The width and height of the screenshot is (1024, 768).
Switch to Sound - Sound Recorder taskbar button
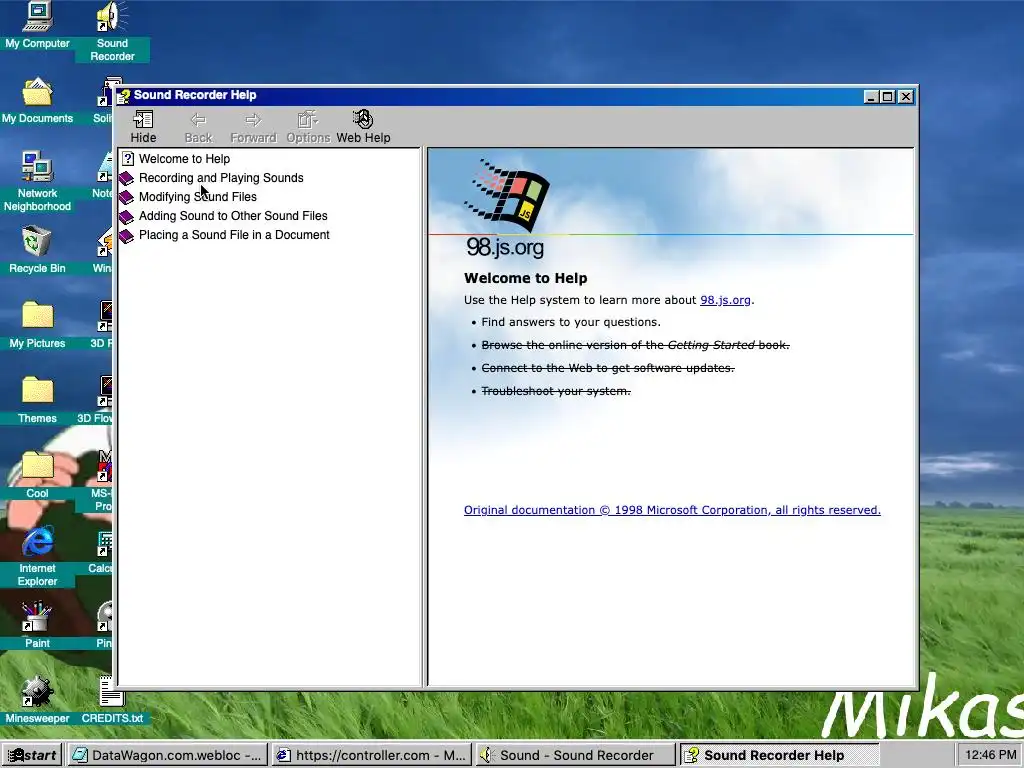click(575, 755)
